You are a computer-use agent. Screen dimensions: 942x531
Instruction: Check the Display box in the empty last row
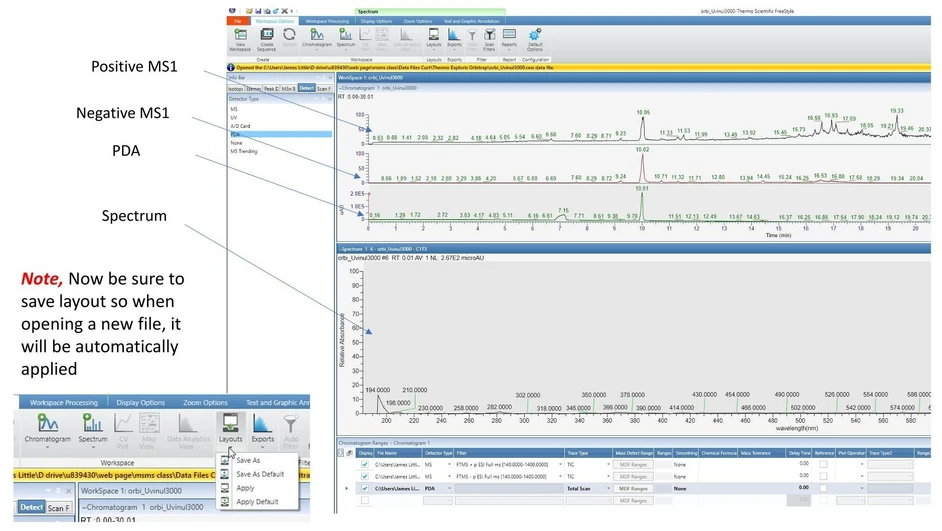365,500
